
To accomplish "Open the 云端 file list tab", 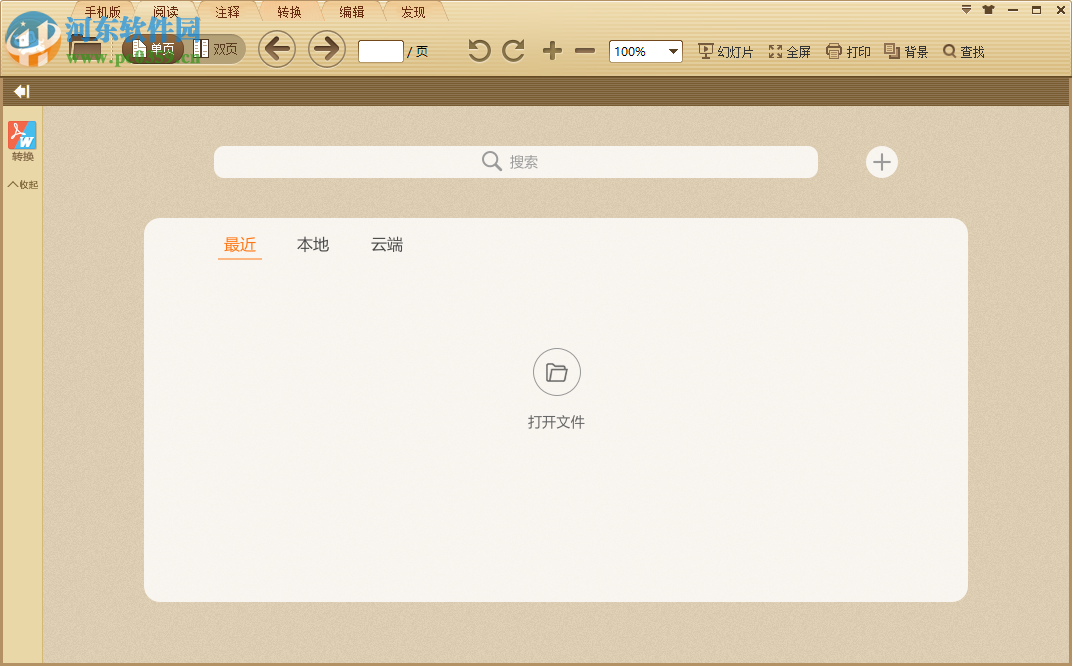I will pos(387,244).
